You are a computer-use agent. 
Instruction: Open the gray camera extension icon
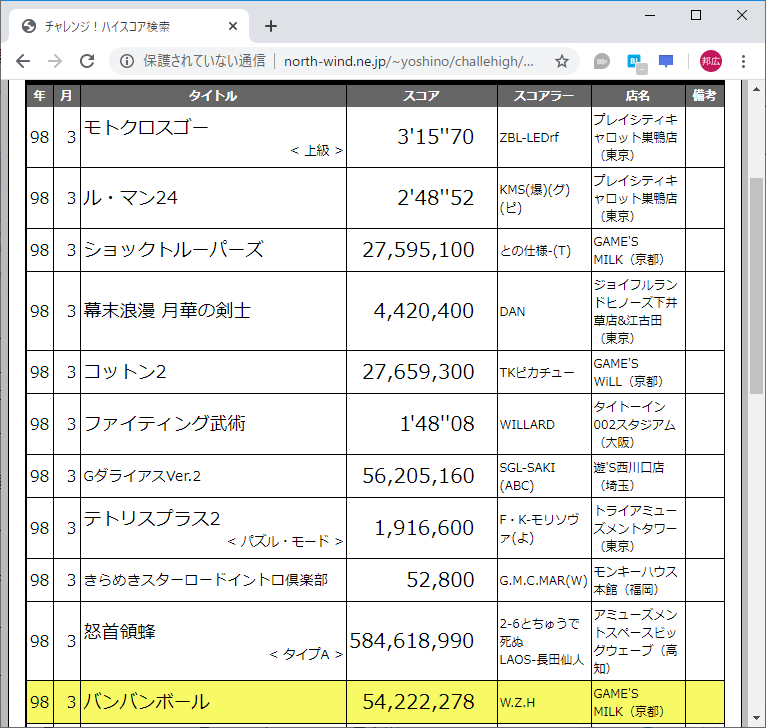pos(602,61)
